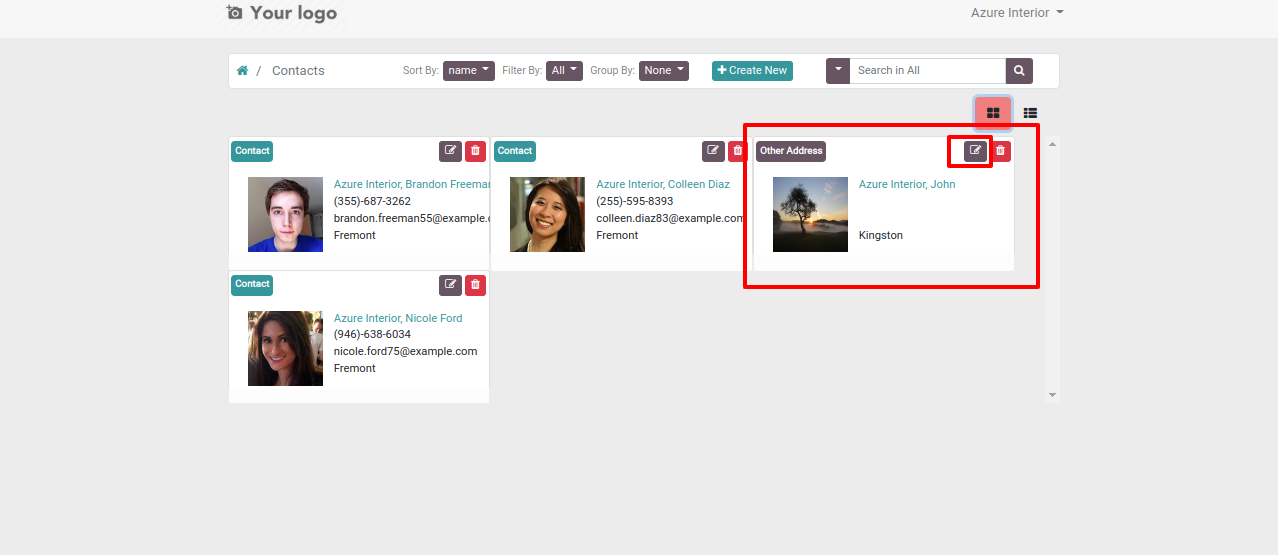Delete the Colleen Diaz contact
This screenshot has width=1278, height=555.
tap(738, 151)
